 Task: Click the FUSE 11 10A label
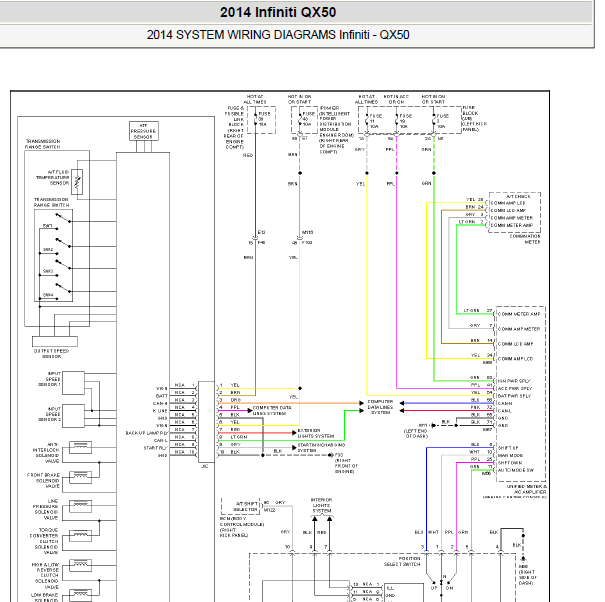point(375,121)
